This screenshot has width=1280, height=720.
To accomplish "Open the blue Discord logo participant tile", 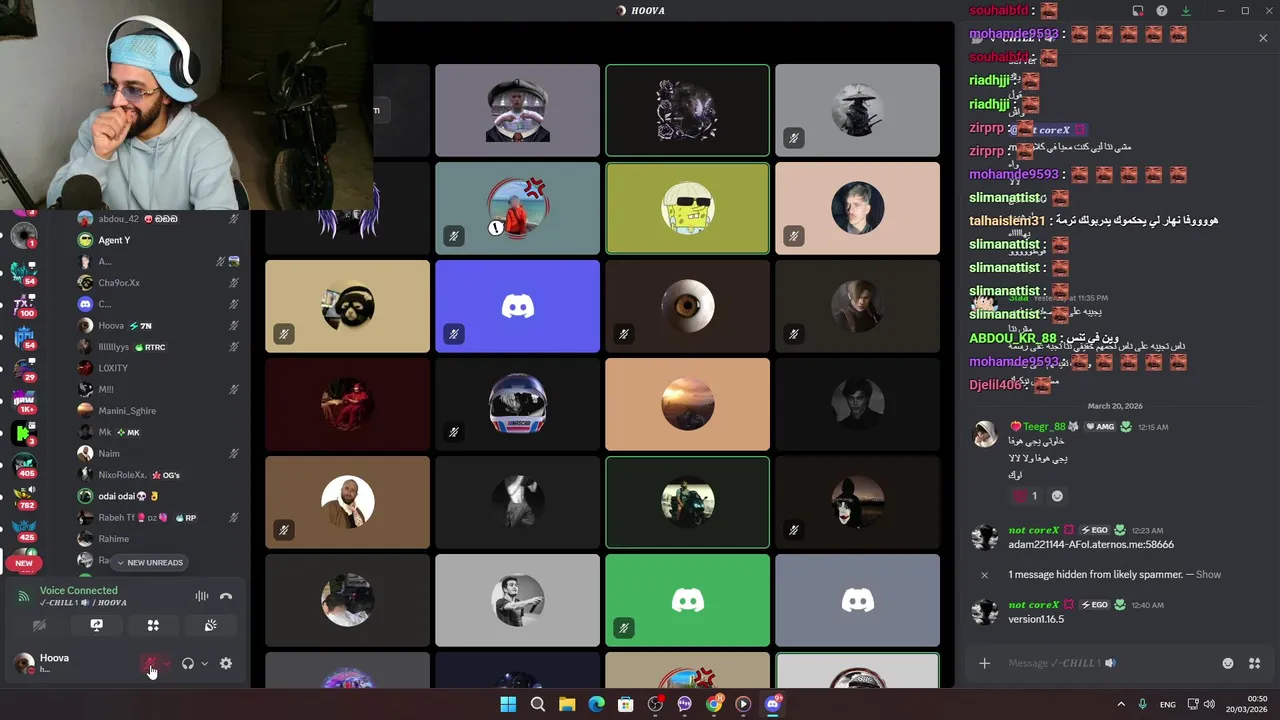I will [x=517, y=306].
